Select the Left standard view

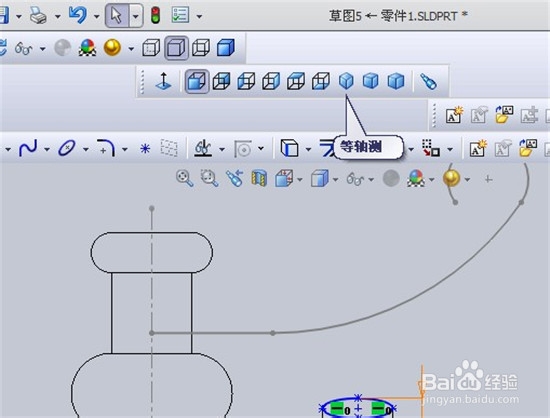(x=246, y=81)
